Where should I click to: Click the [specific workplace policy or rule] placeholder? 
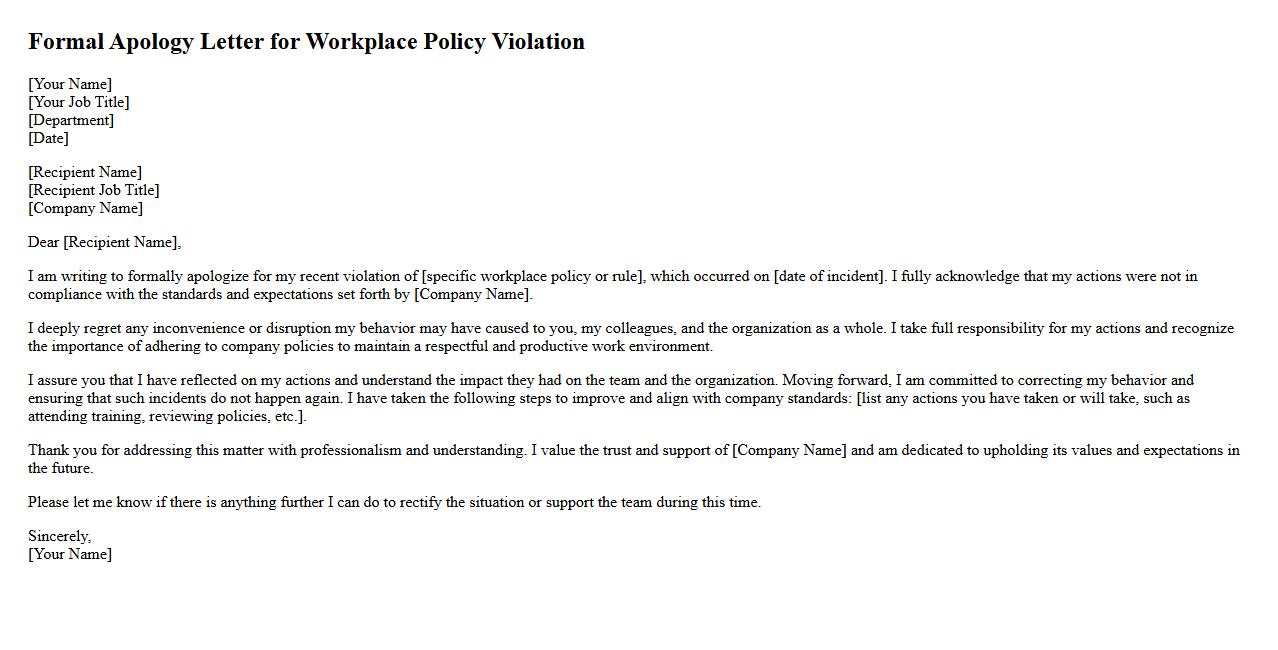click(x=534, y=276)
